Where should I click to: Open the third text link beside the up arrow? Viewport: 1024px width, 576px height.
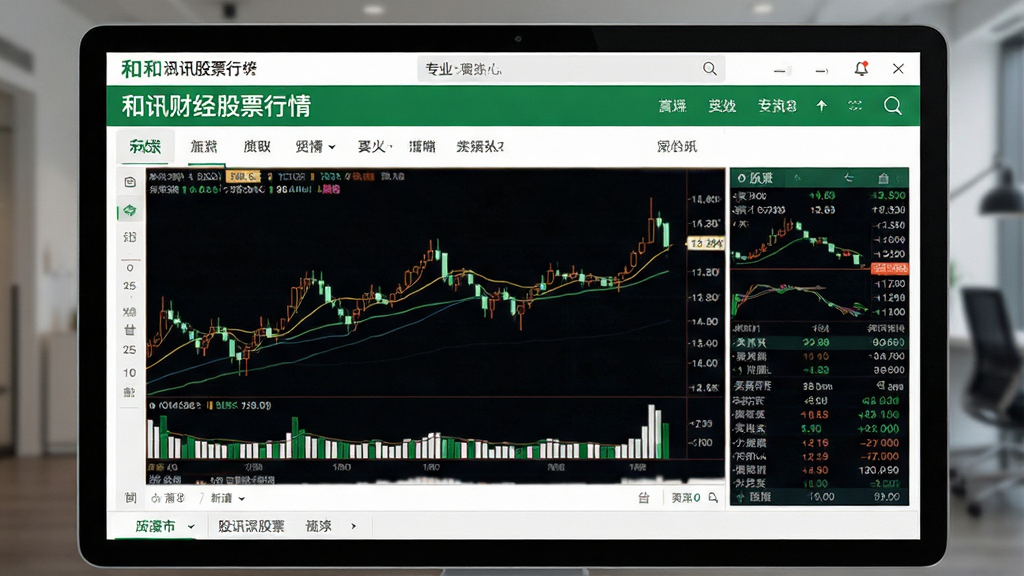coord(777,106)
